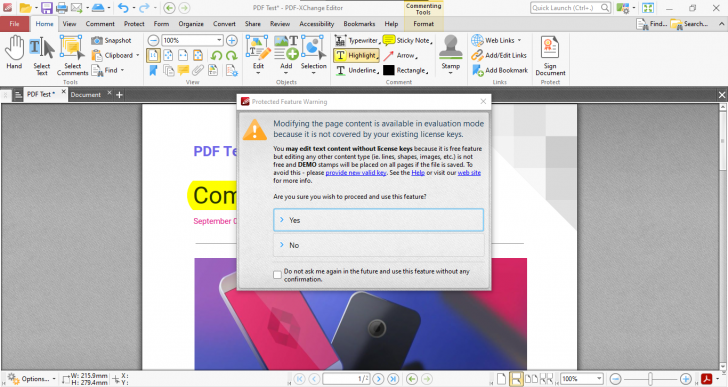Open a file with the folder icon
728x387 pixels.
[26, 7]
